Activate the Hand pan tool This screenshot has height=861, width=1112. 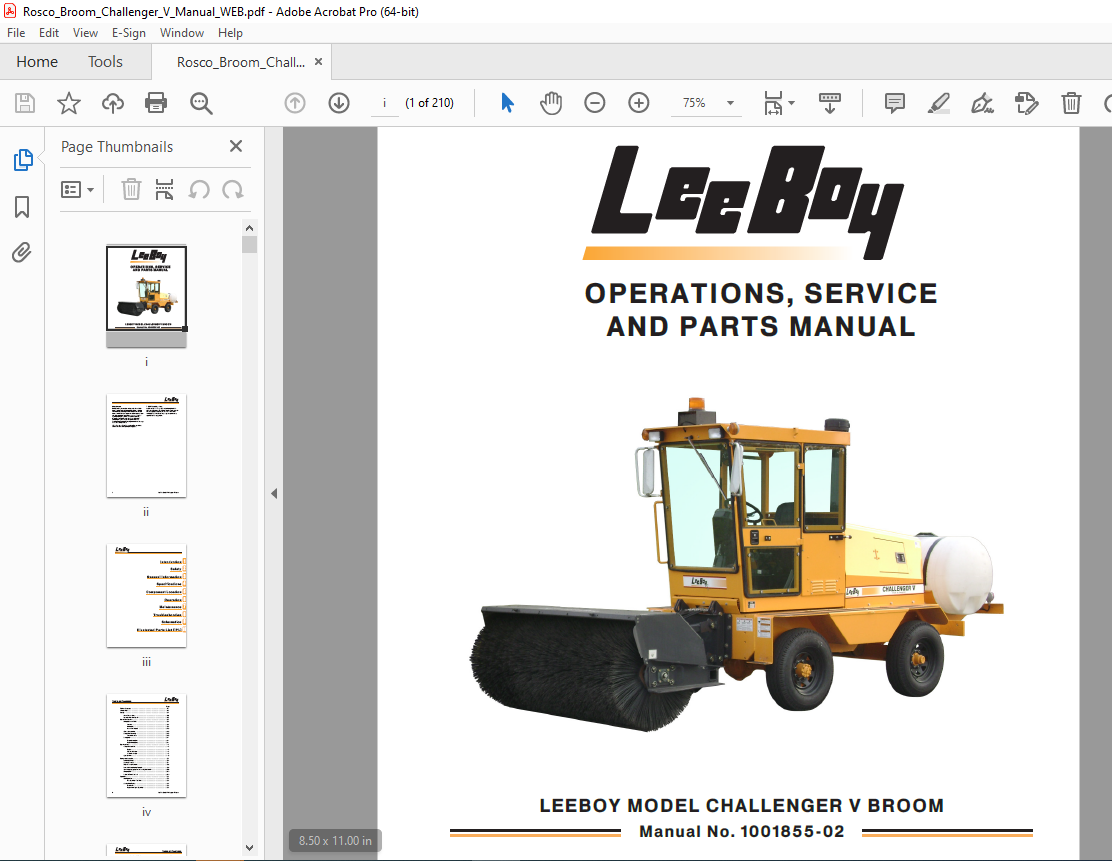click(x=550, y=103)
